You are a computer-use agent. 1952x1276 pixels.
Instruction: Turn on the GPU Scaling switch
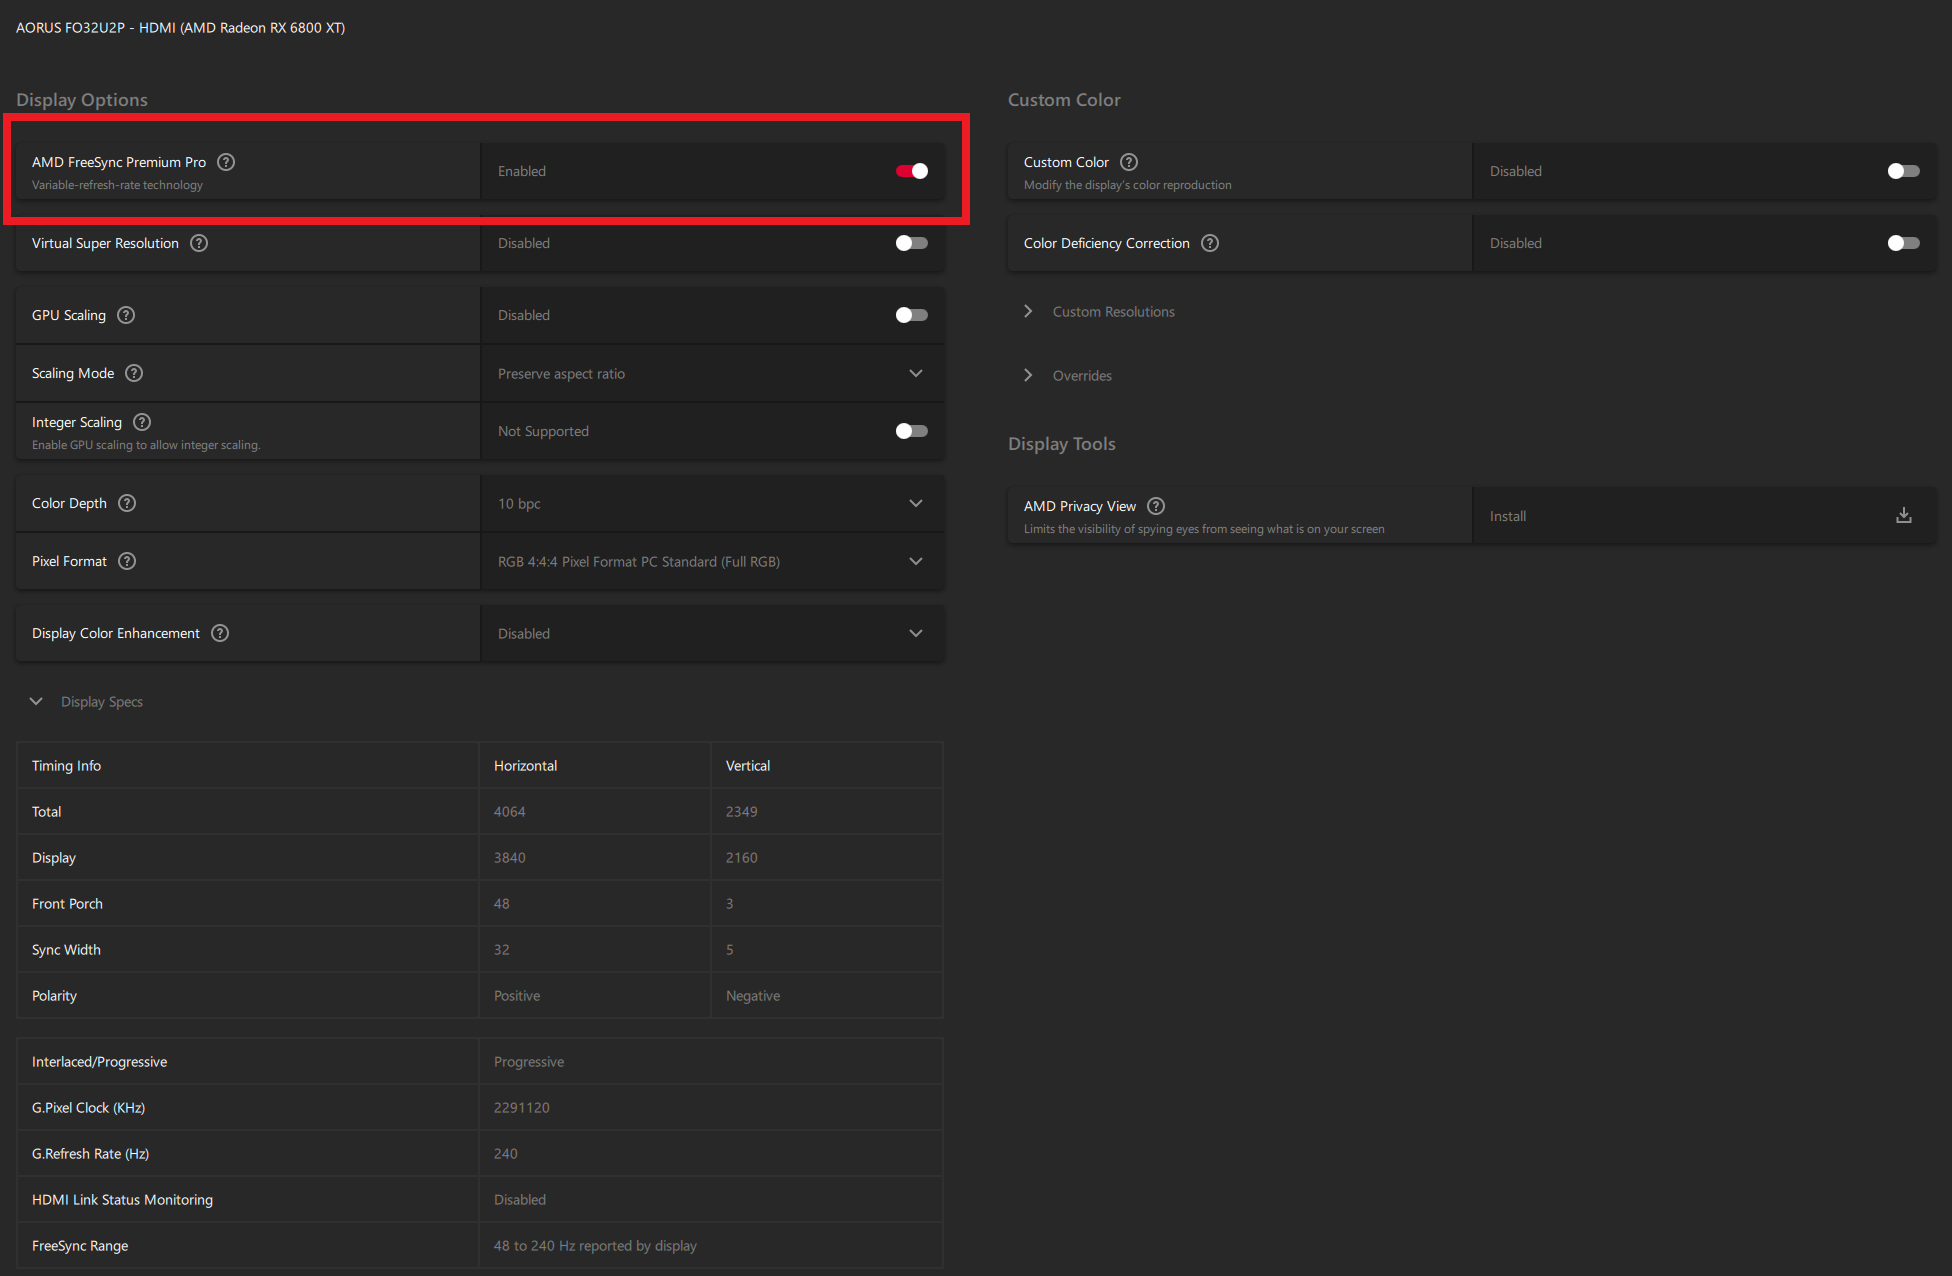click(911, 315)
